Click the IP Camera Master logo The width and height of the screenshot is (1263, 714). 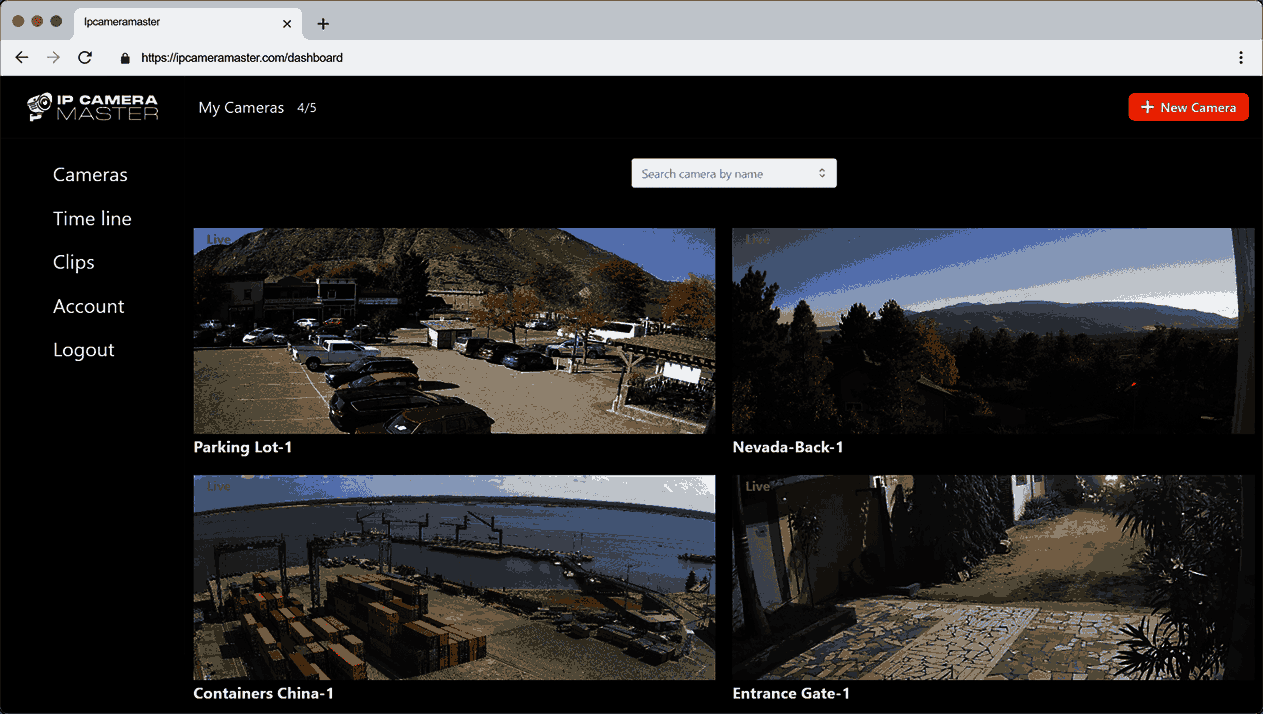[x=92, y=106]
